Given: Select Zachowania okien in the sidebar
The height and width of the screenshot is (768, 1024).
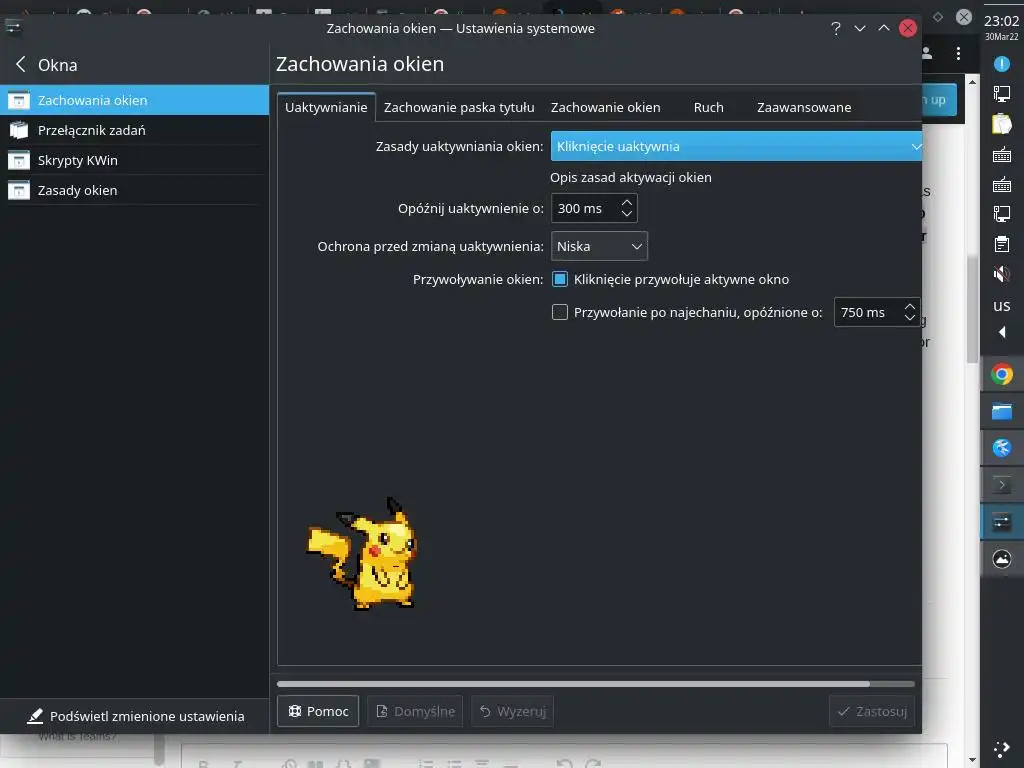Looking at the screenshot, I should point(135,100).
